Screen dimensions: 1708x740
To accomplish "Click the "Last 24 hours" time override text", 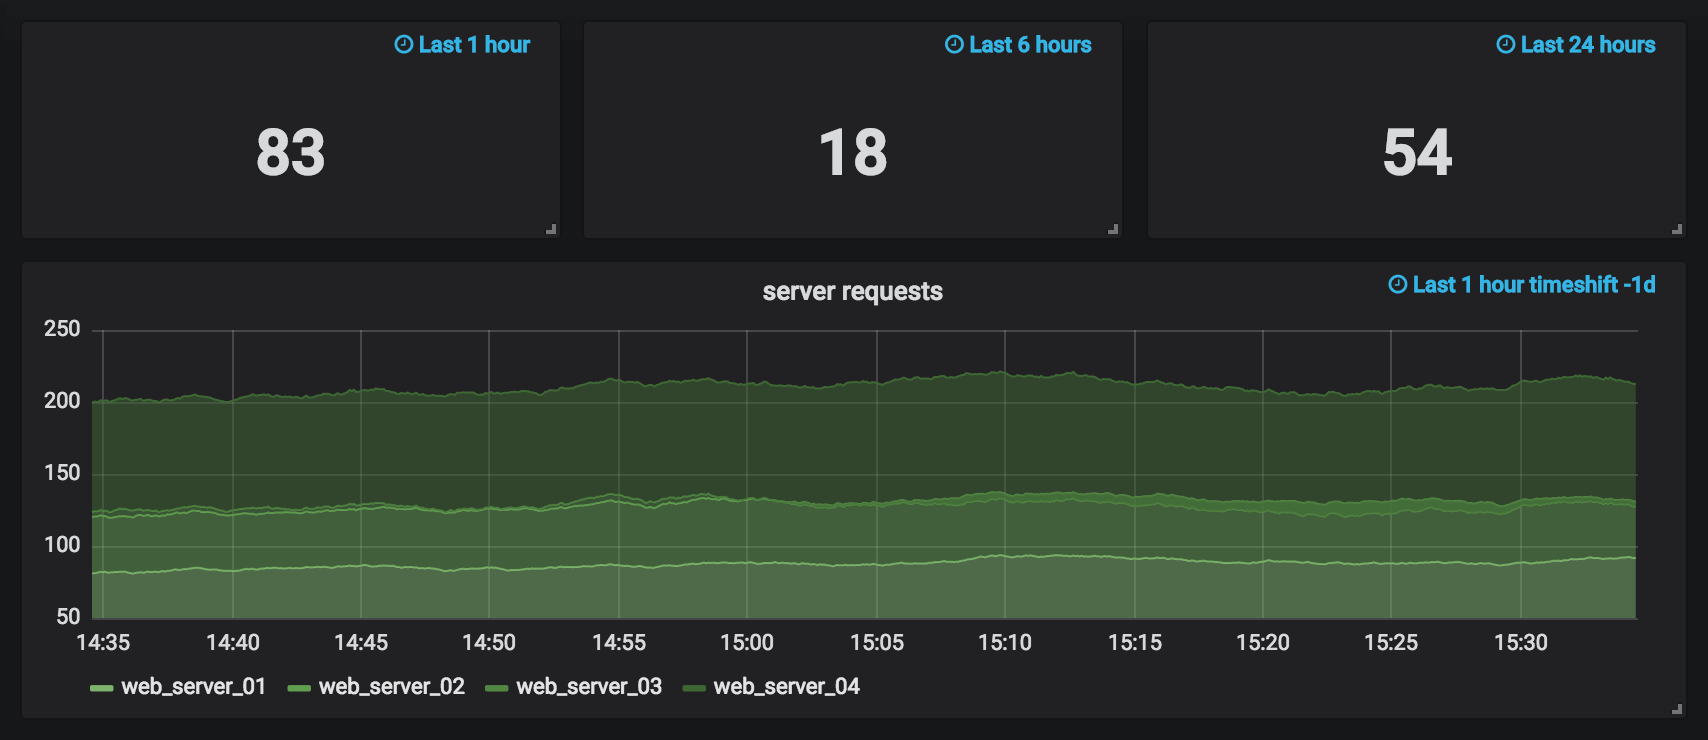I will 1587,45.
